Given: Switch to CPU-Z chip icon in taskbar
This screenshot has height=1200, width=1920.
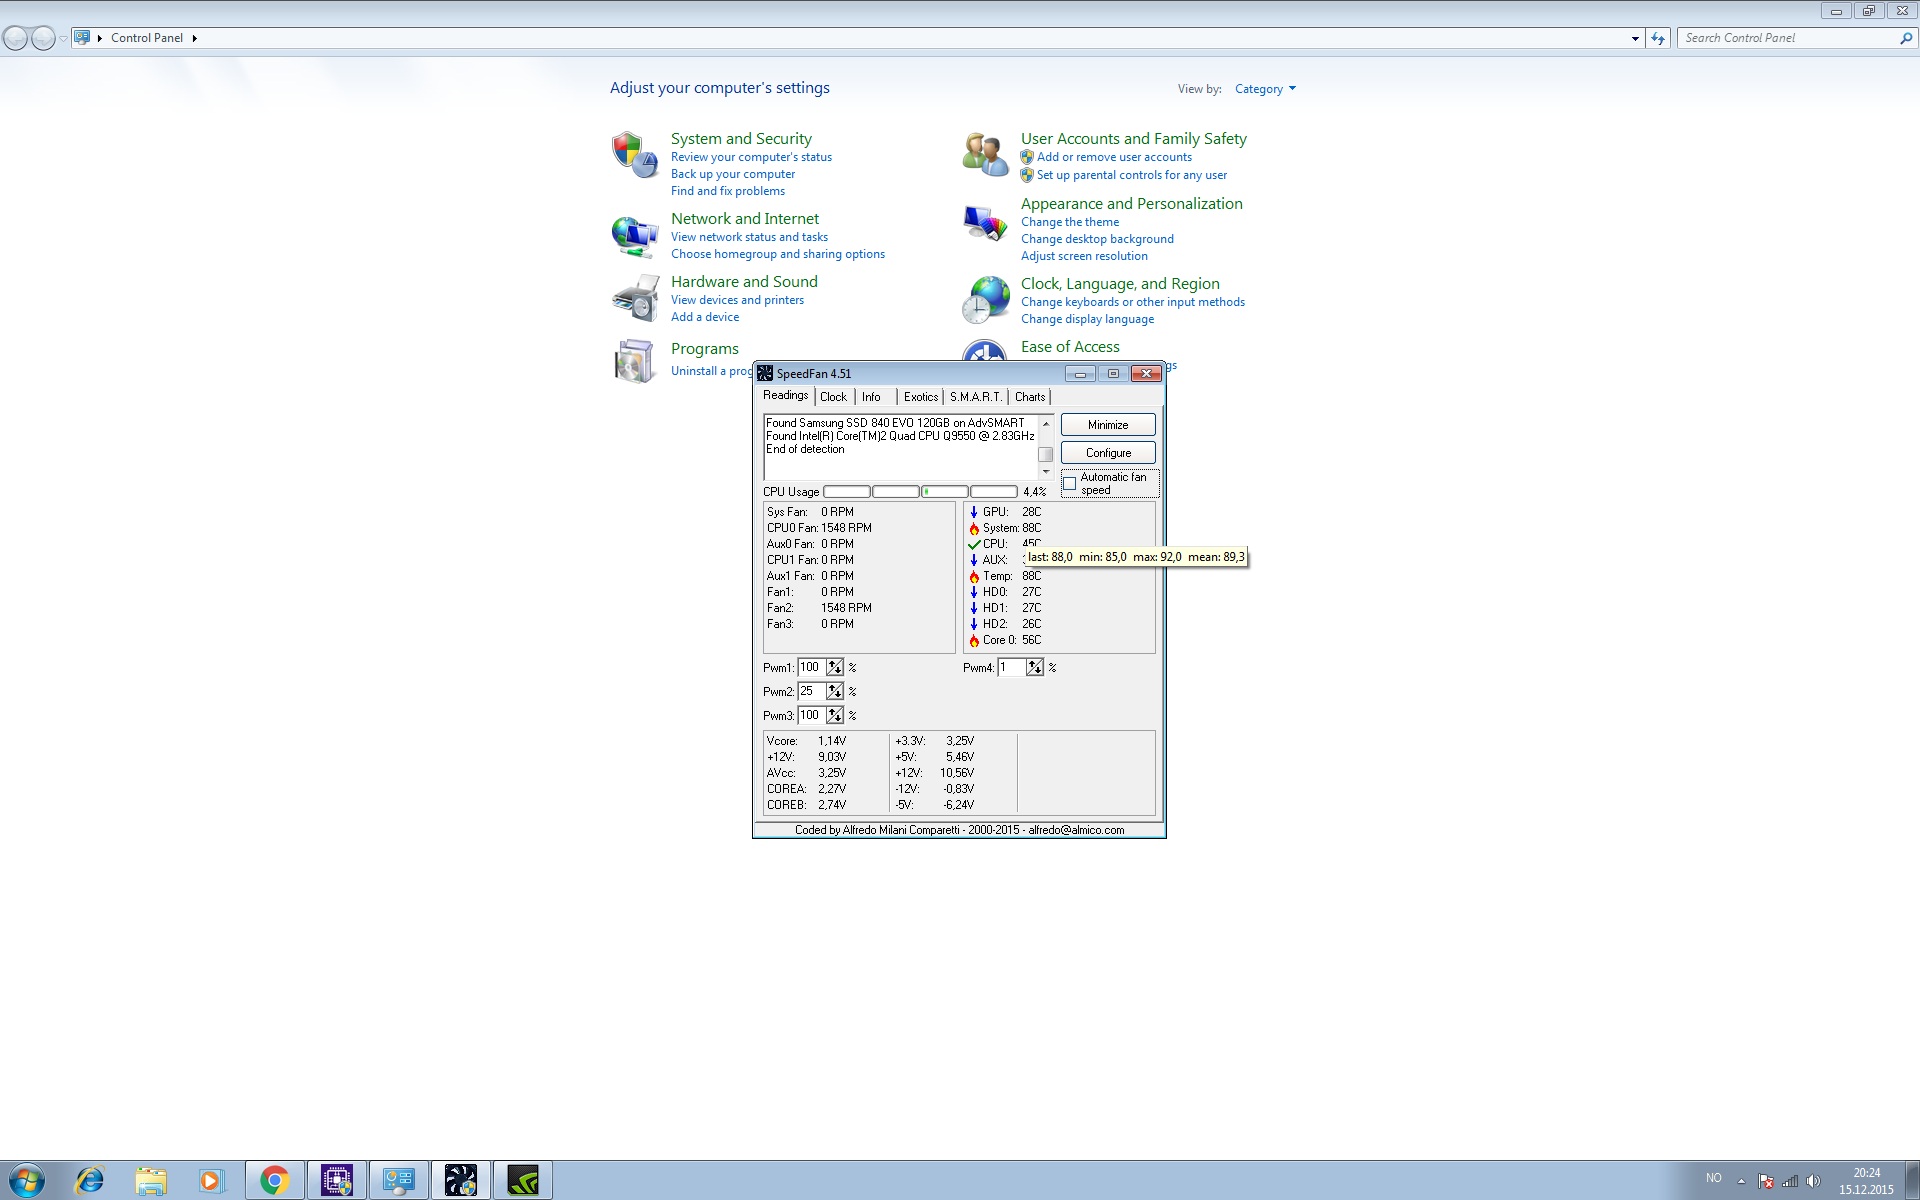Looking at the screenshot, I should 337,1181.
